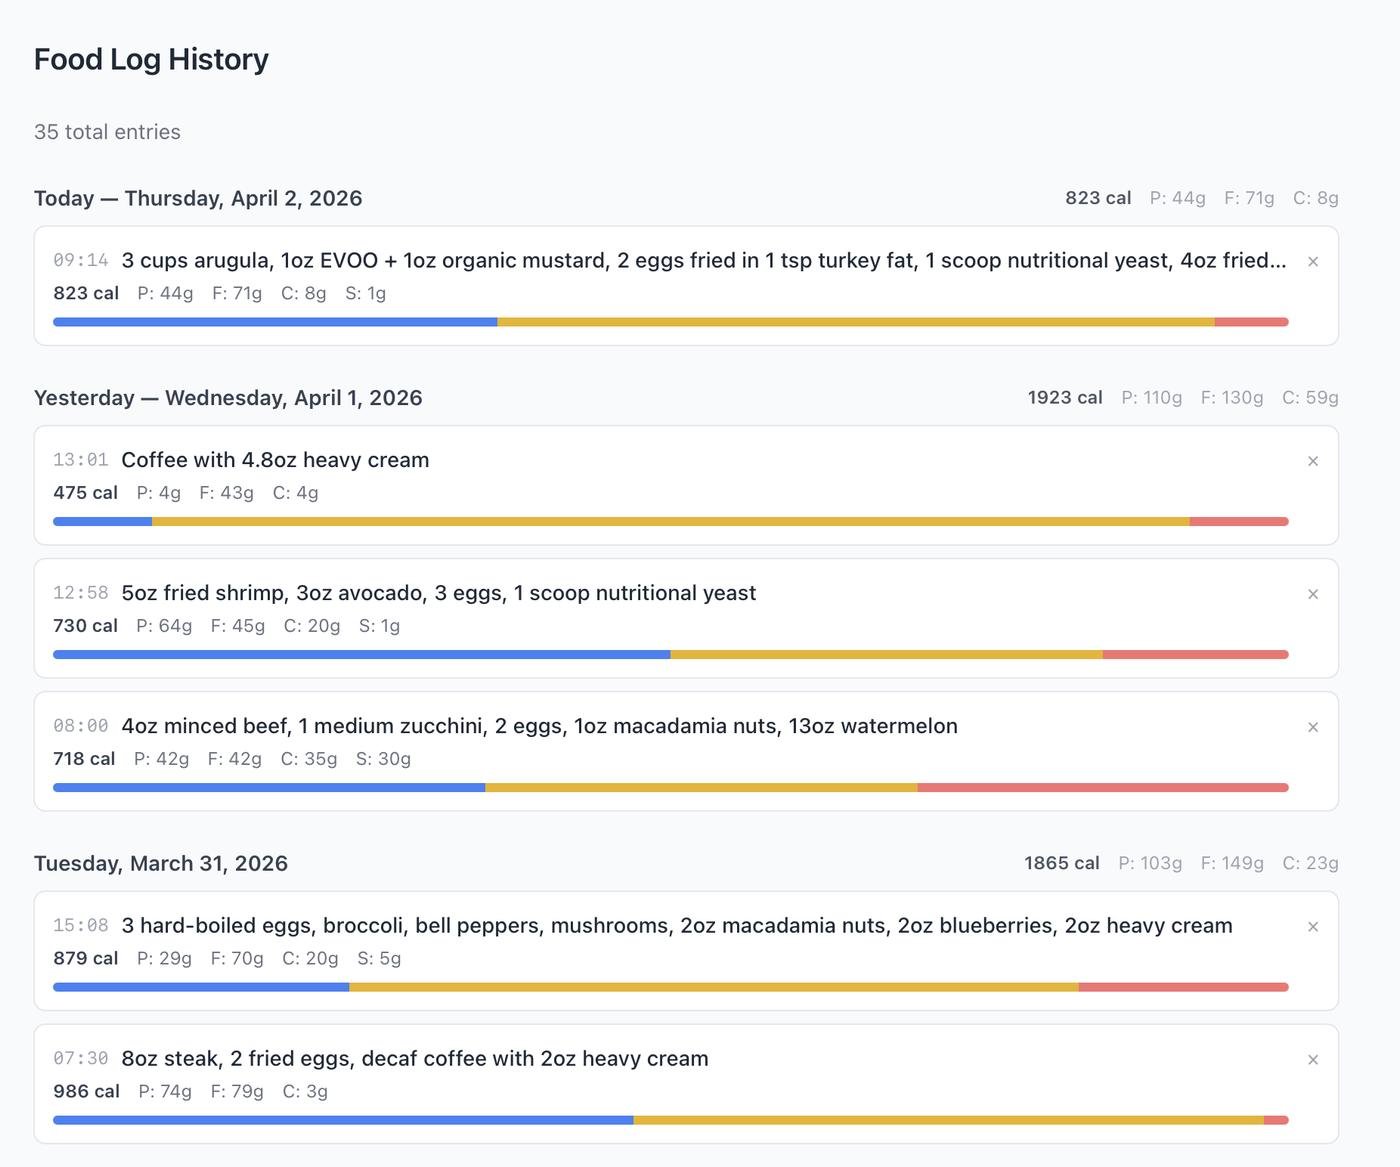1400x1167 pixels.
Task: Click the macro bar of the 07:30 steak entry
Action: tap(670, 1120)
